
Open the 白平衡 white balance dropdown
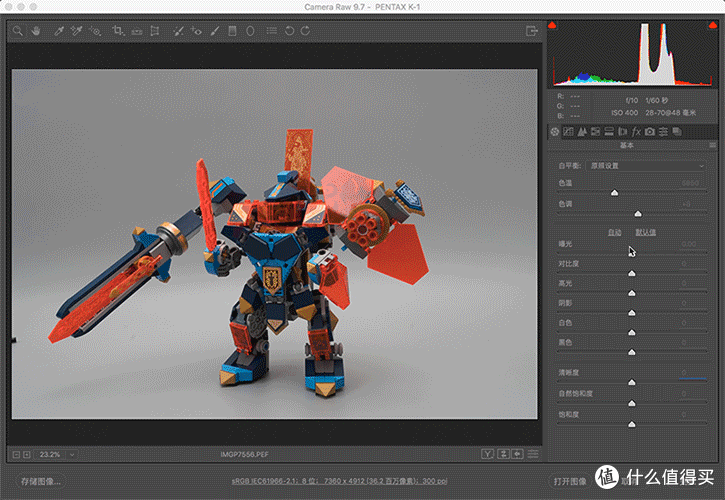[x=646, y=166]
